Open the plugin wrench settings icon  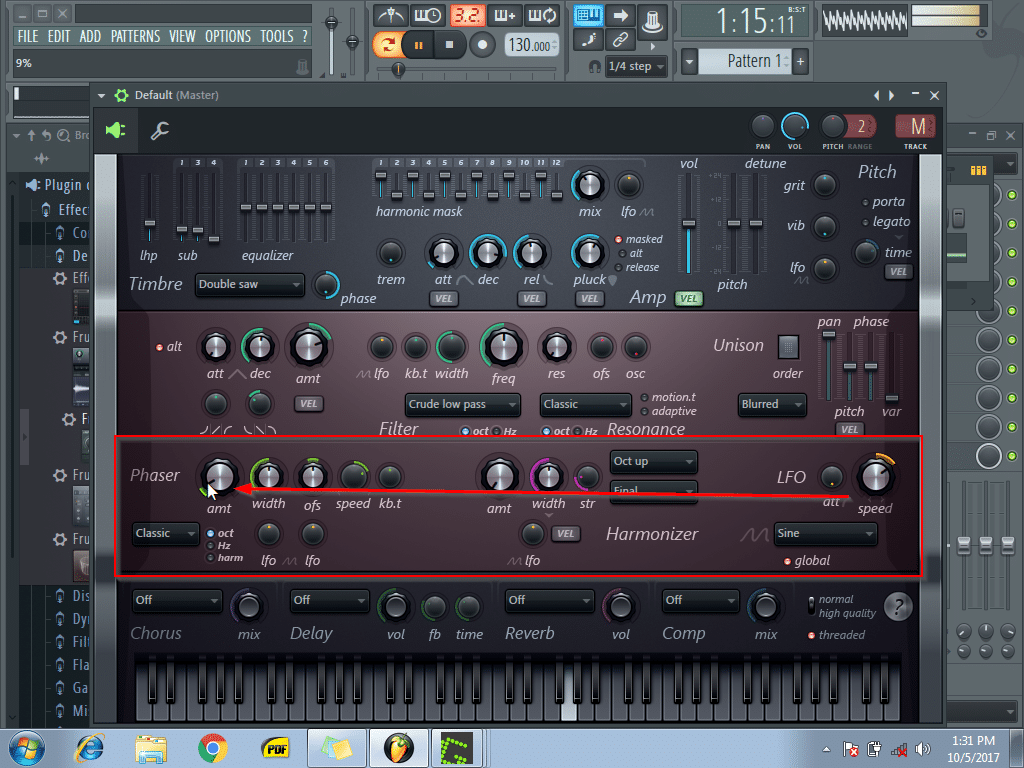pos(159,131)
